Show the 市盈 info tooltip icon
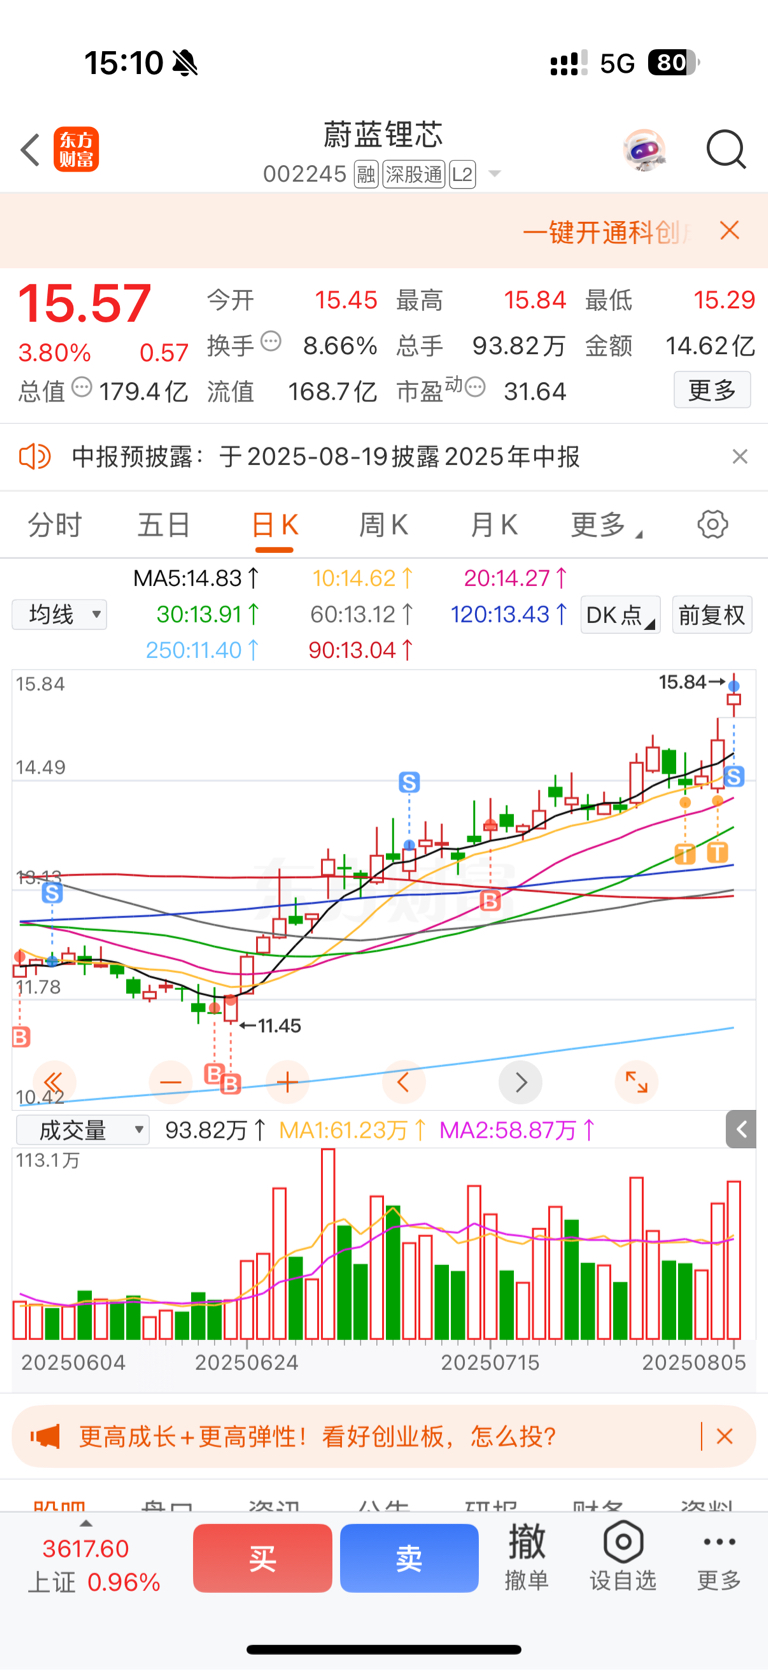 (475, 387)
